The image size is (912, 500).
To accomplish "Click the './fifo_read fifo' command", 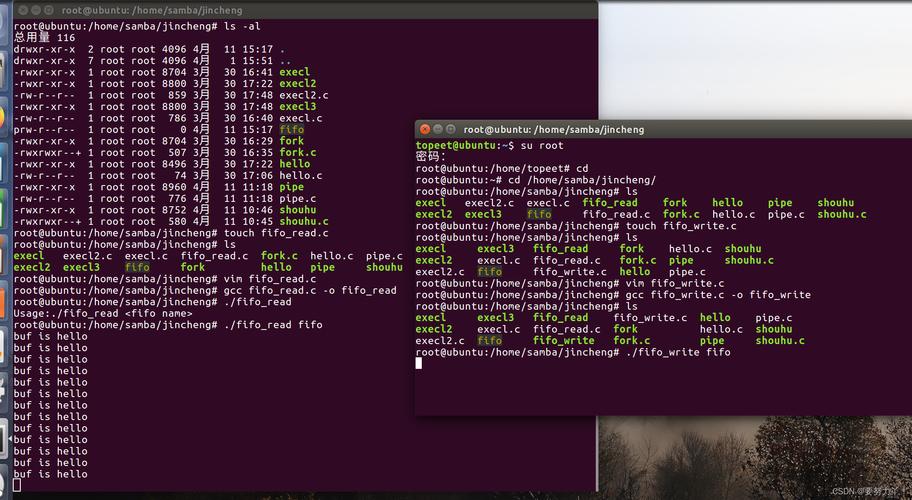I will [x=273, y=325].
